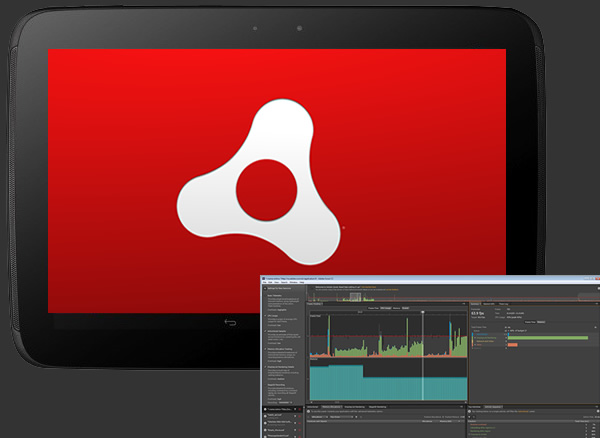Toggle the ActionScript Sampler checkbox

pos(265,331)
